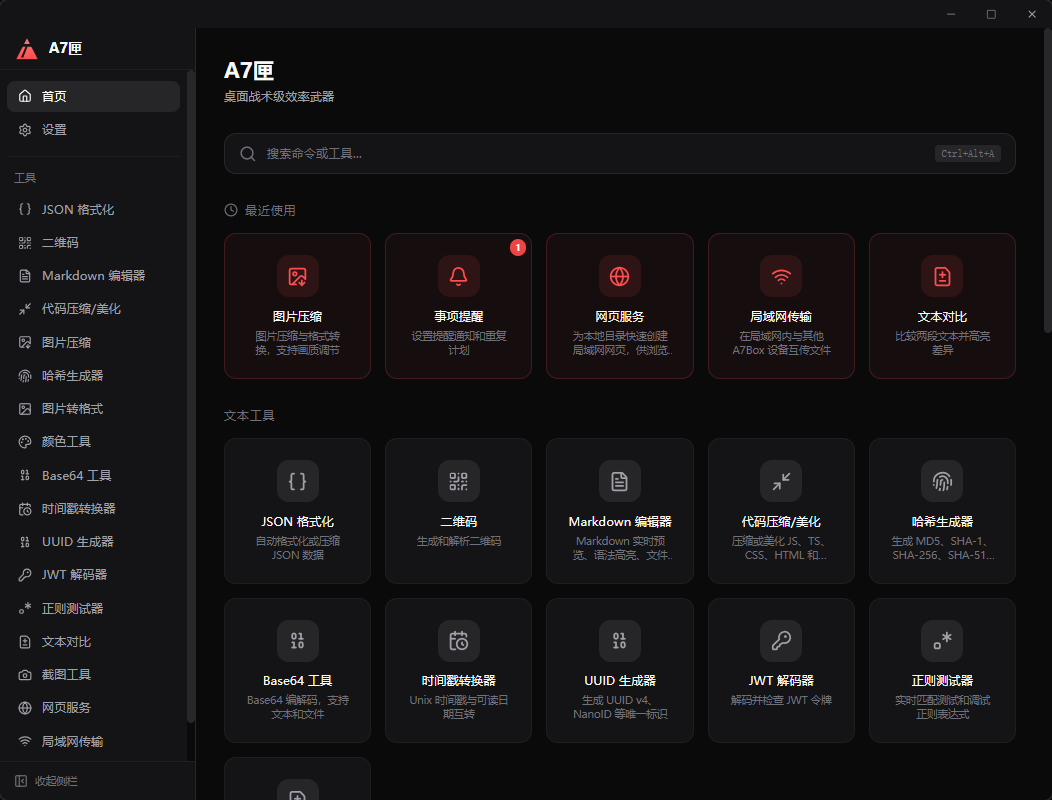Select 正则测试器 in the sidebar
Viewport: 1052px width, 800px height.
tap(93, 609)
